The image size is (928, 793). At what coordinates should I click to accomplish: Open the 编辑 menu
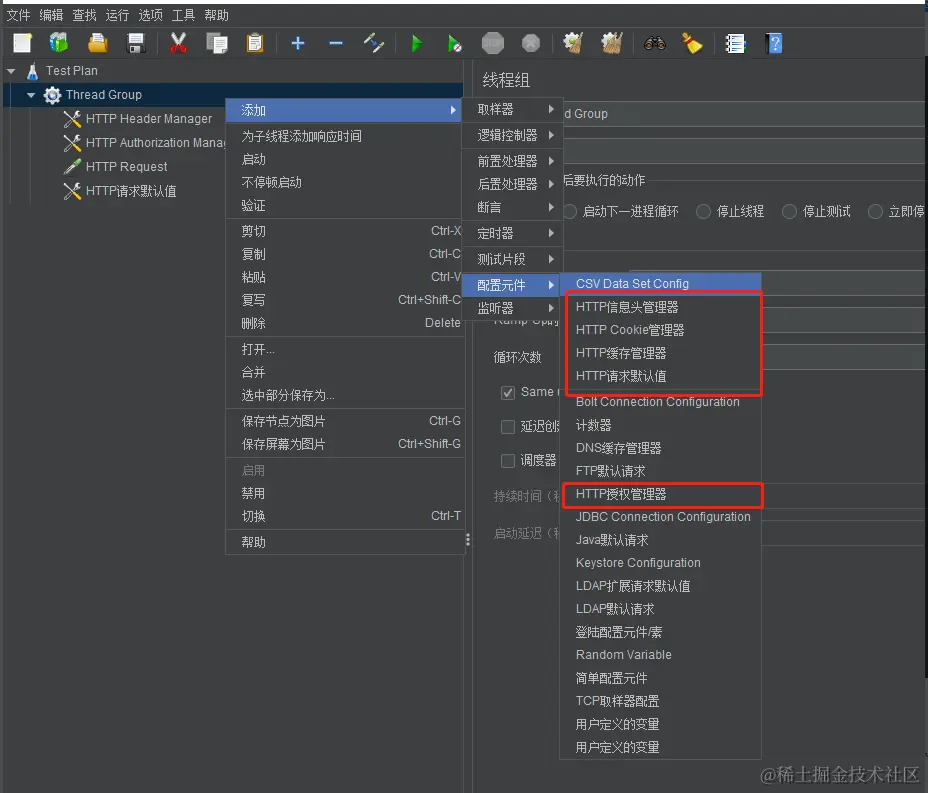(x=51, y=15)
